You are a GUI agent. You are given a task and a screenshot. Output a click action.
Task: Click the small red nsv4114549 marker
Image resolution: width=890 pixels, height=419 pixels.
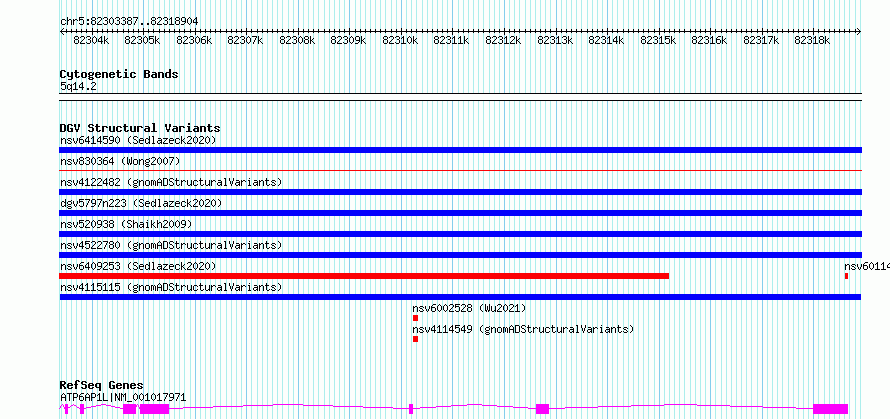(415, 339)
